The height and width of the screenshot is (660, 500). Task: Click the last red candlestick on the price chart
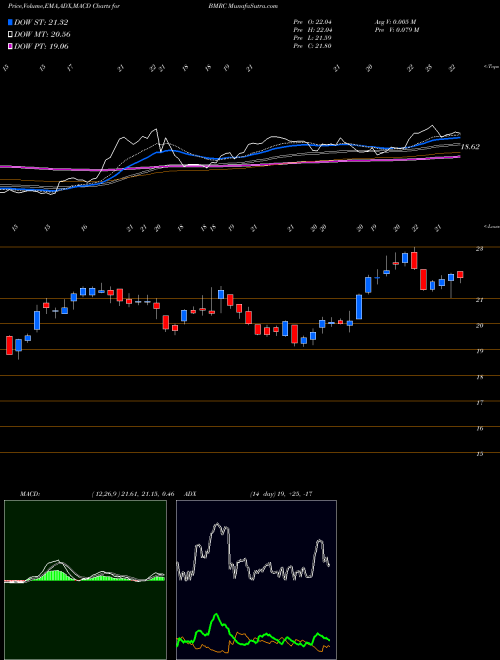[460, 275]
